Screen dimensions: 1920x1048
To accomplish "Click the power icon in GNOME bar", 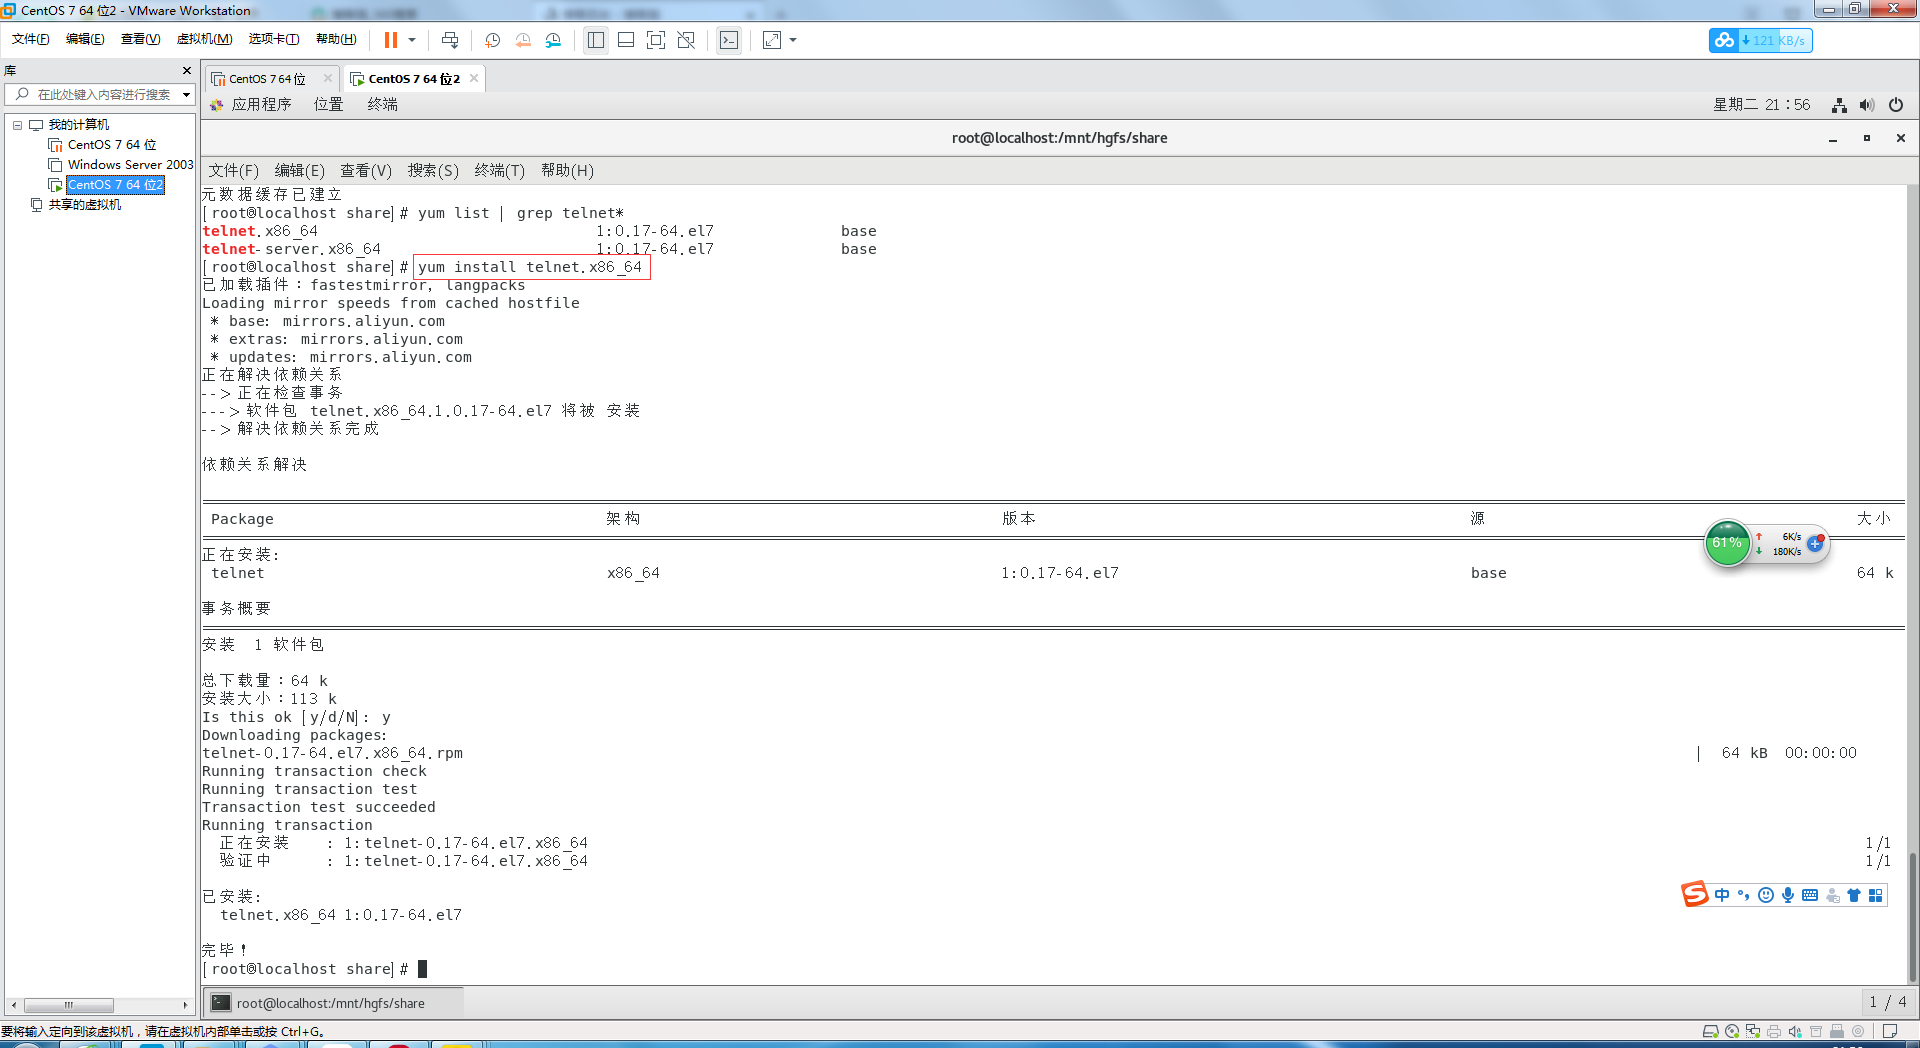I will (1896, 105).
